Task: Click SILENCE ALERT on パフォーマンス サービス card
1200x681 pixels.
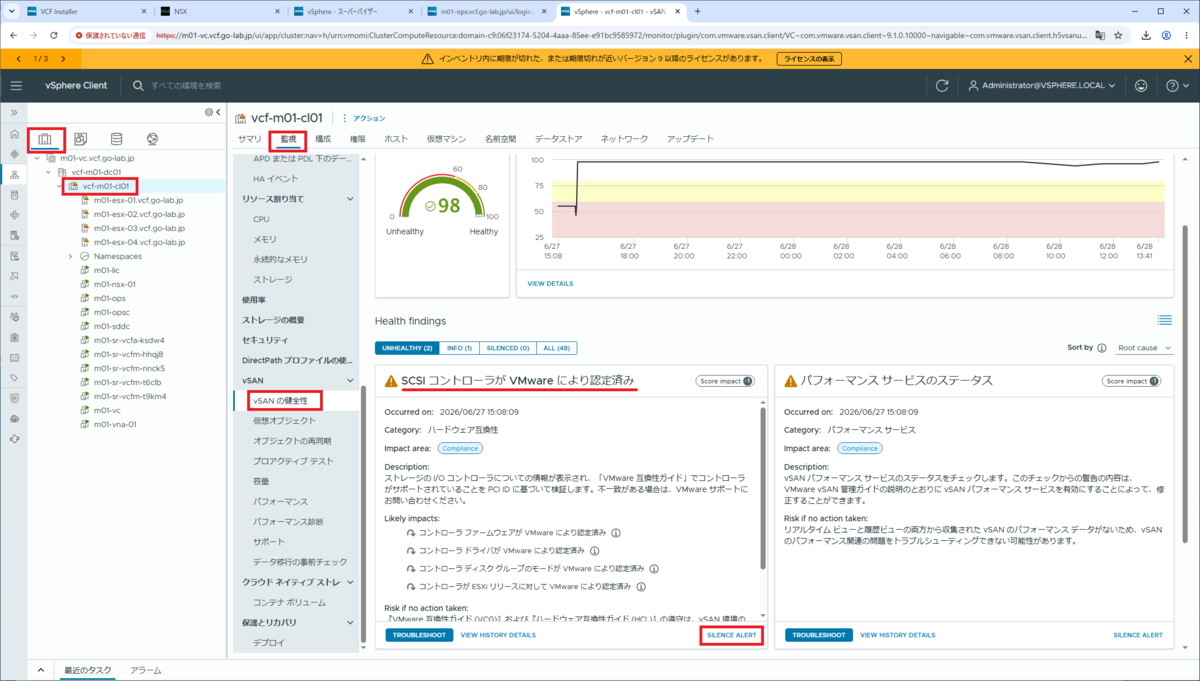Action: [1137, 635]
